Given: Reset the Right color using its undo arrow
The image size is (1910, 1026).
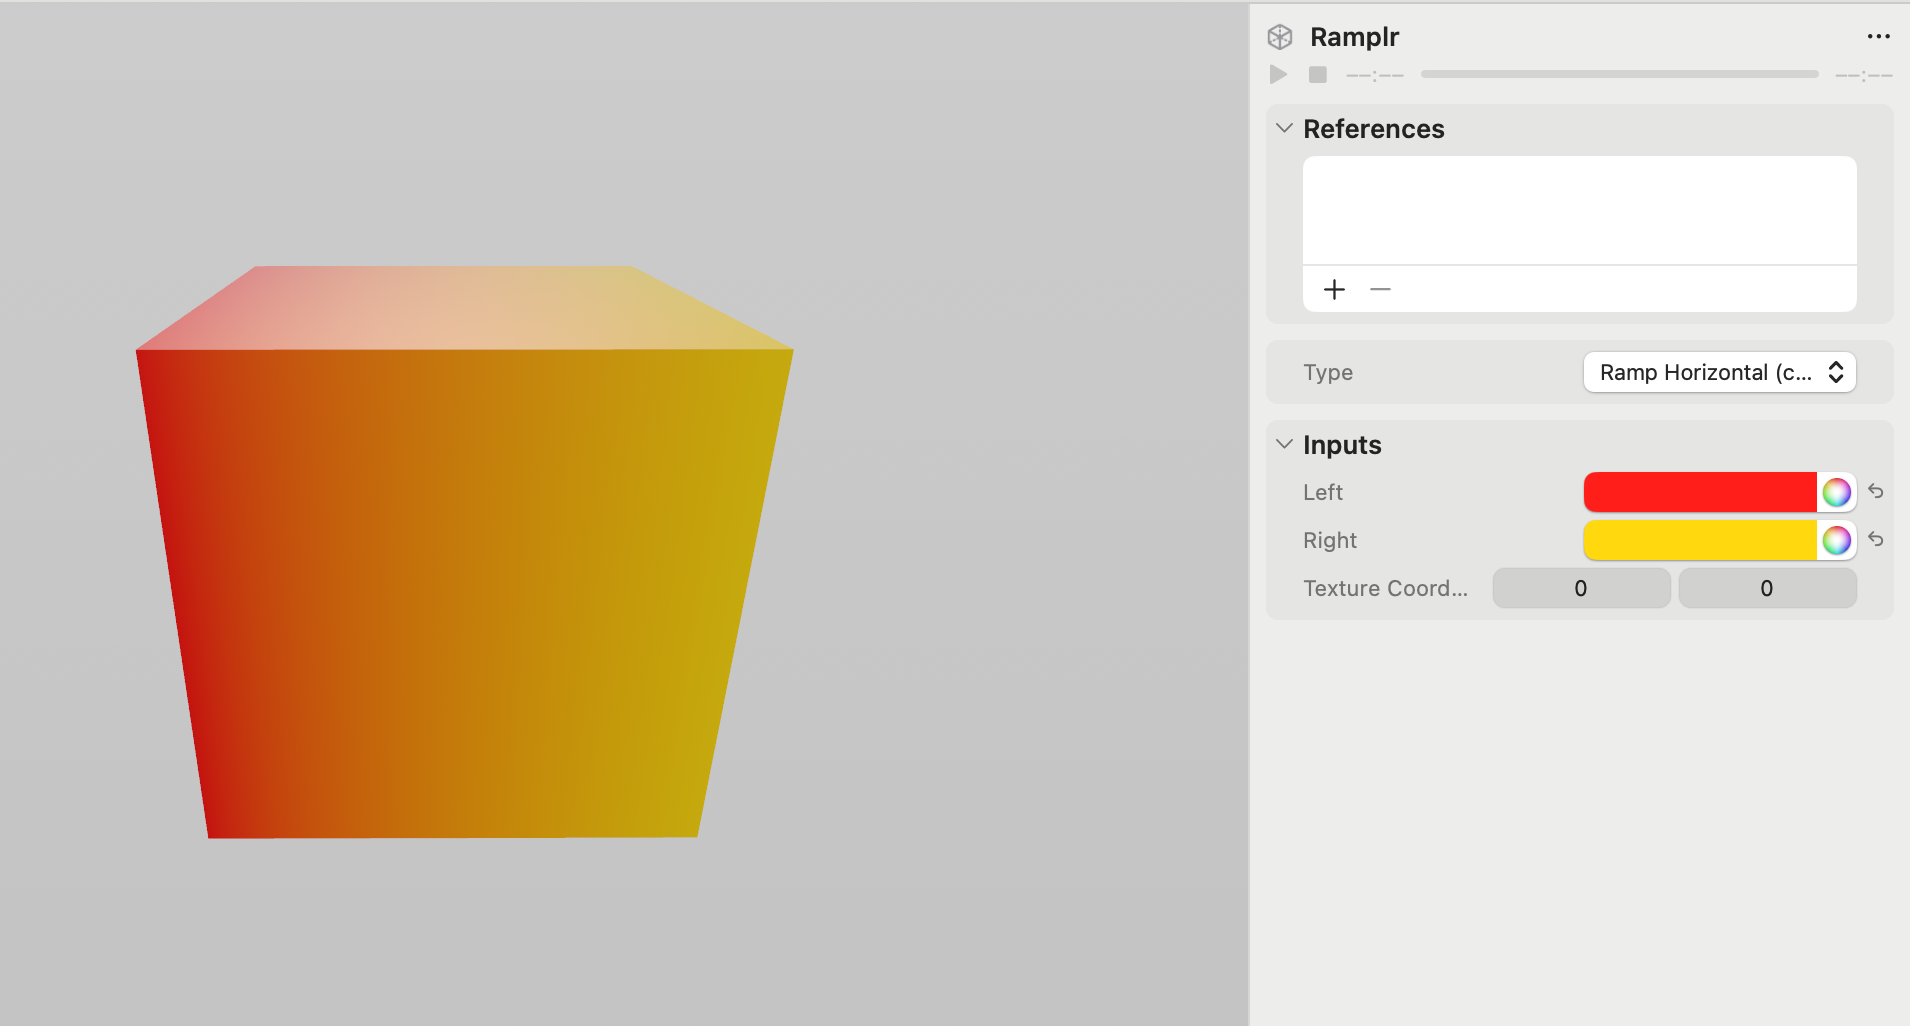Looking at the screenshot, I should click(1876, 540).
